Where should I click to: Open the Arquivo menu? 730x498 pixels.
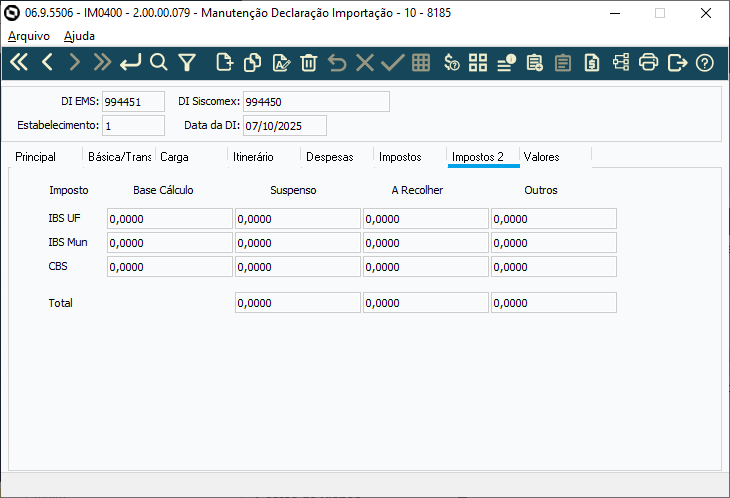[28, 35]
